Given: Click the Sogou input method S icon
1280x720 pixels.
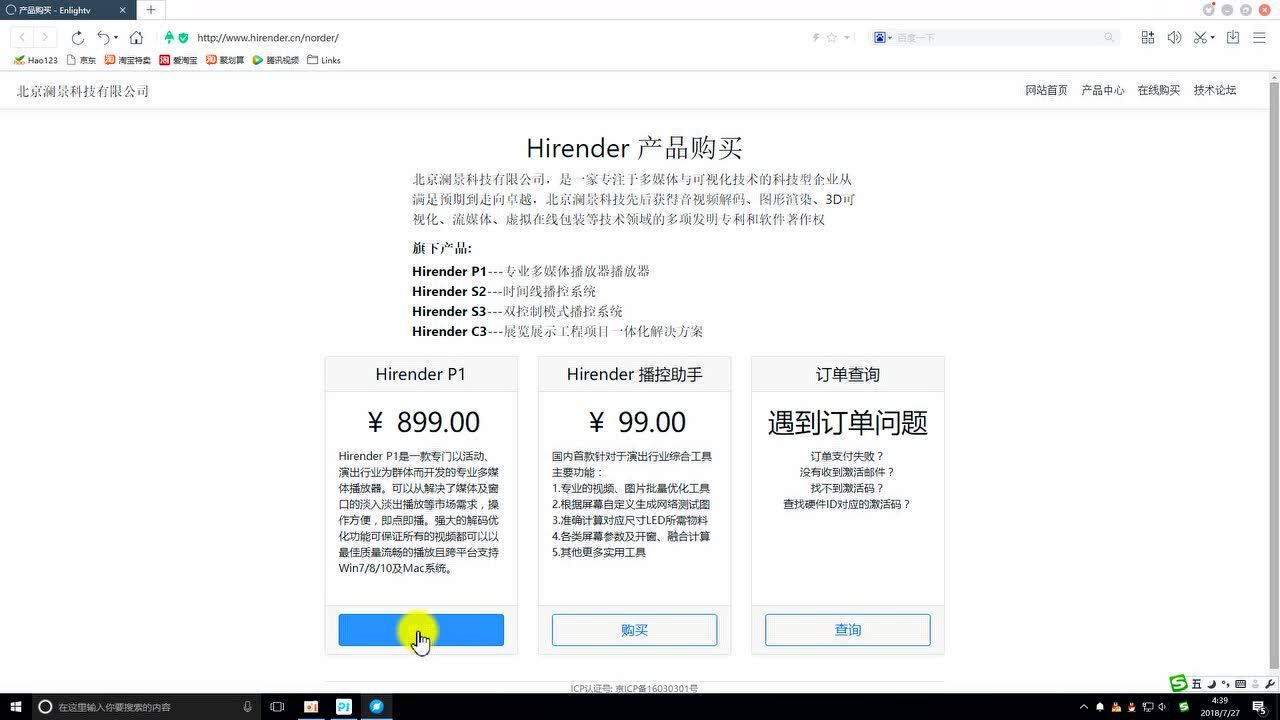Looking at the screenshot, I should coord(1179,683).
